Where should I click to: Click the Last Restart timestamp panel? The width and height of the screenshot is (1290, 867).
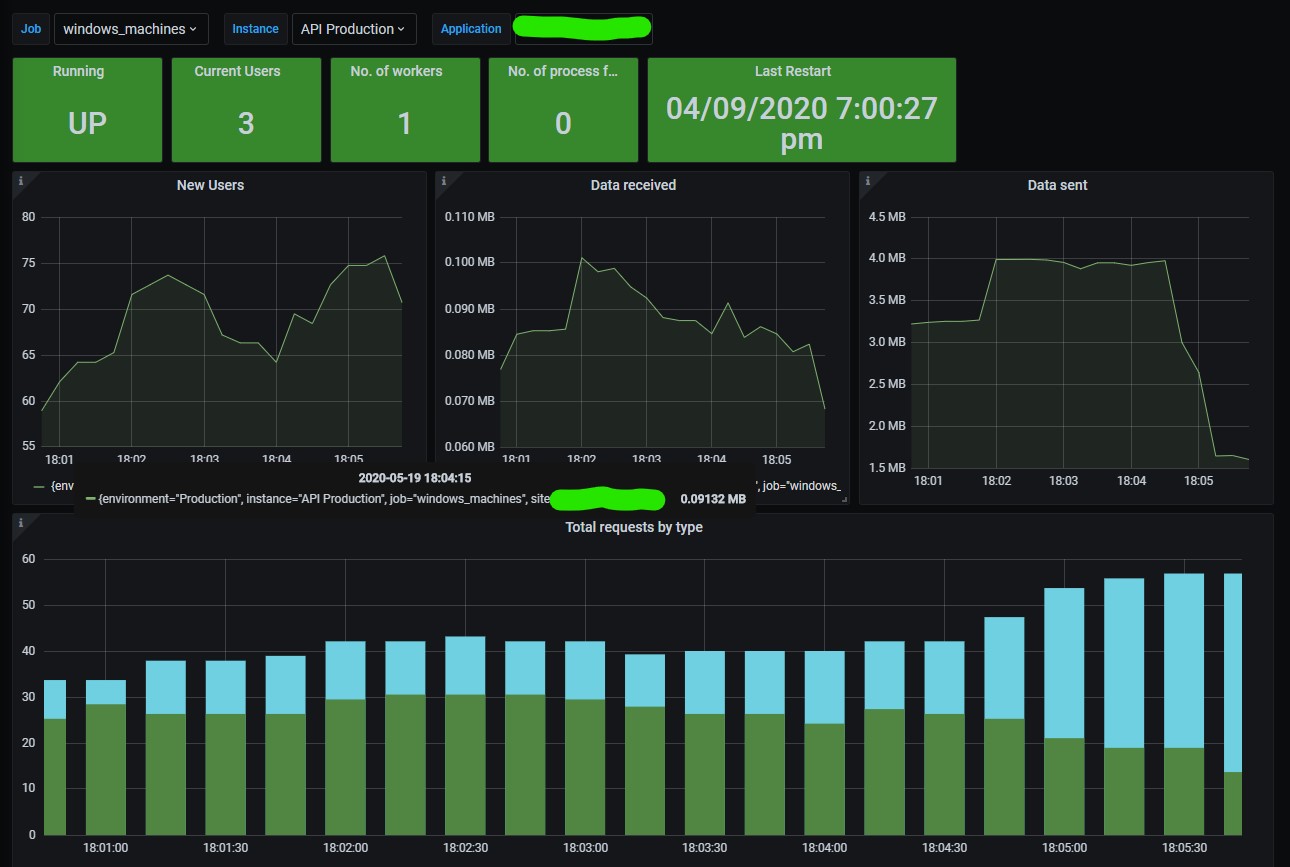coord(801,110)
